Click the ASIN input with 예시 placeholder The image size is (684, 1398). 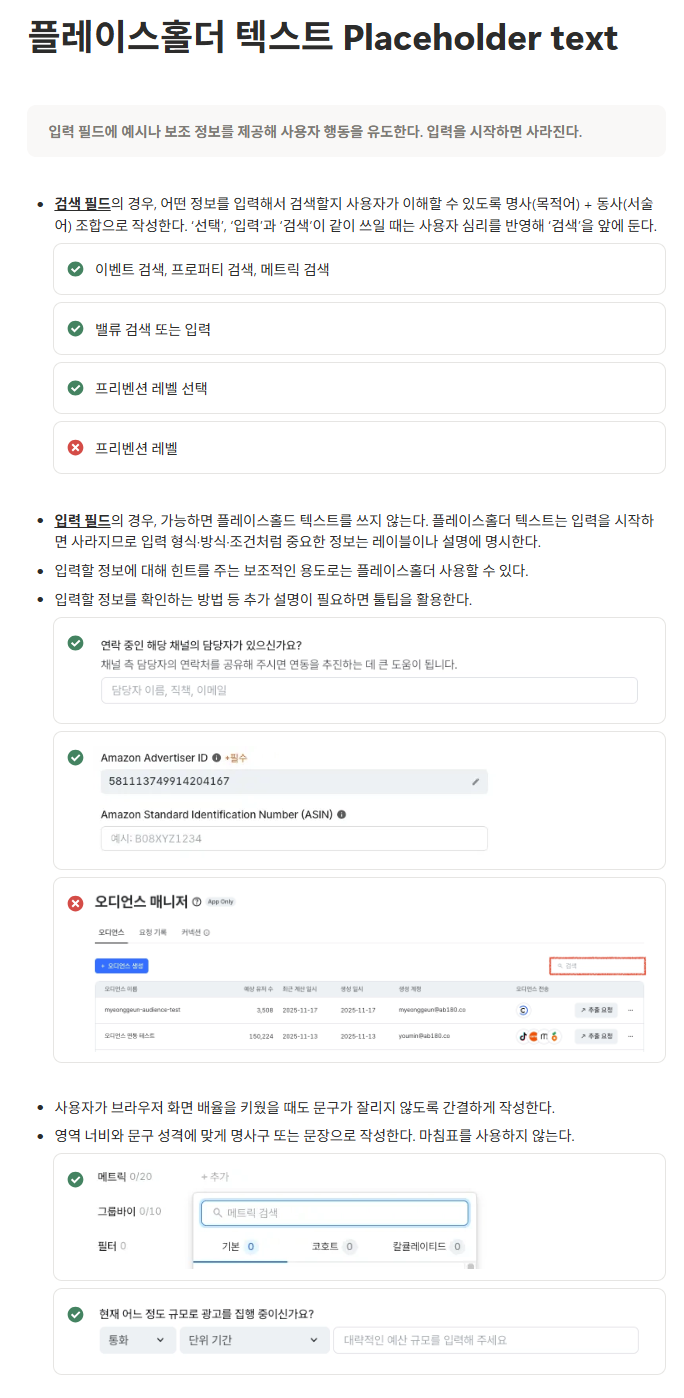point(294,839)
